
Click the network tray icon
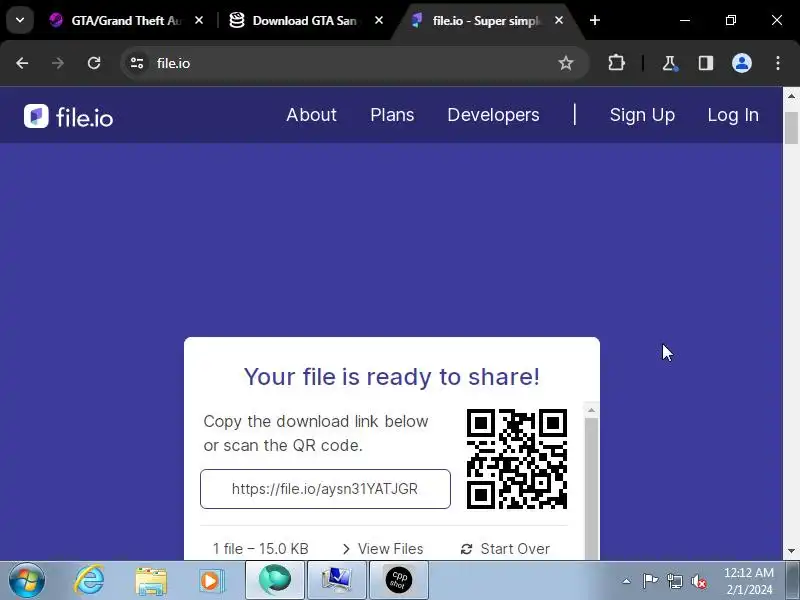coord(674,581)
